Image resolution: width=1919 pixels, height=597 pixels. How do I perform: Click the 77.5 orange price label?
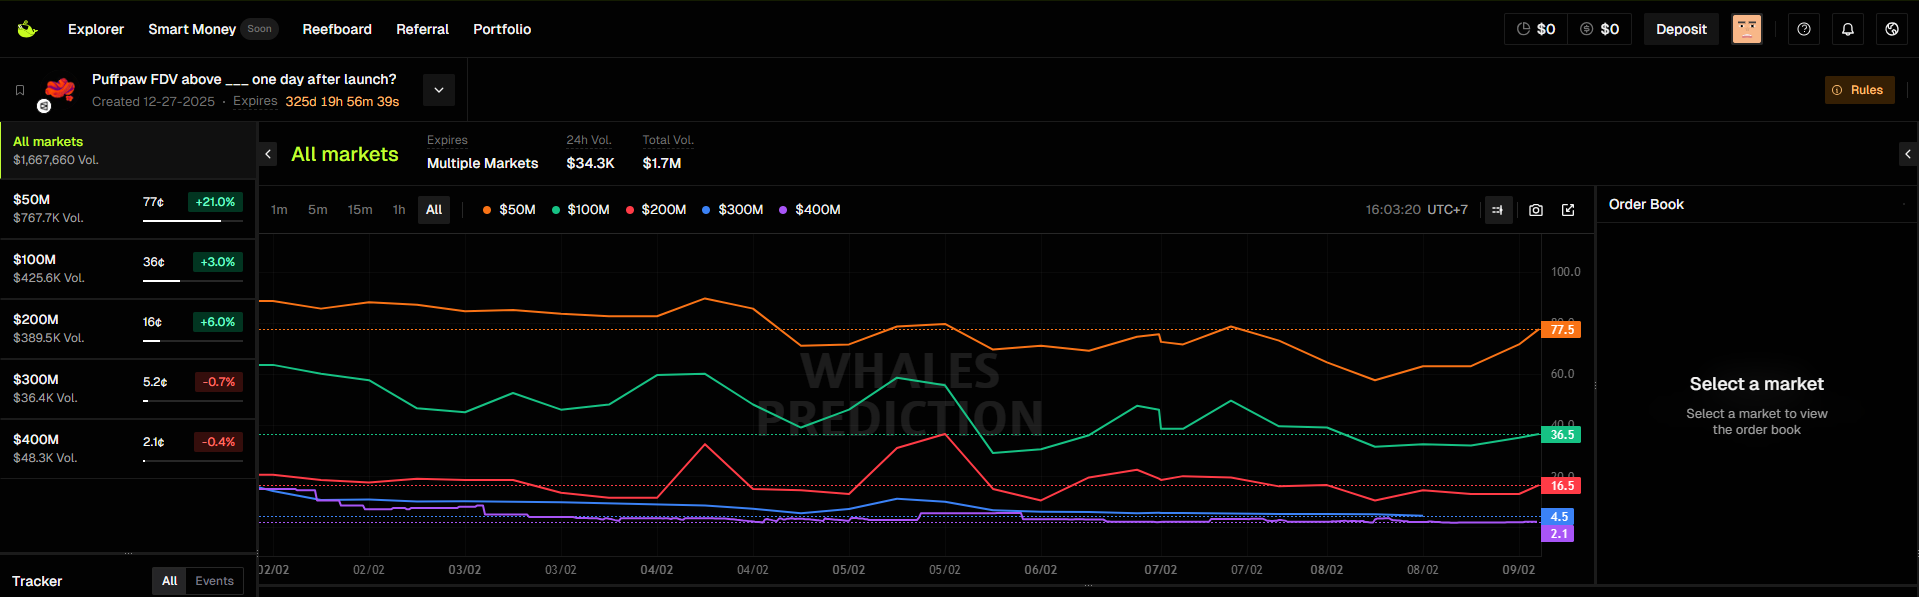click(x=1562, y=330)
